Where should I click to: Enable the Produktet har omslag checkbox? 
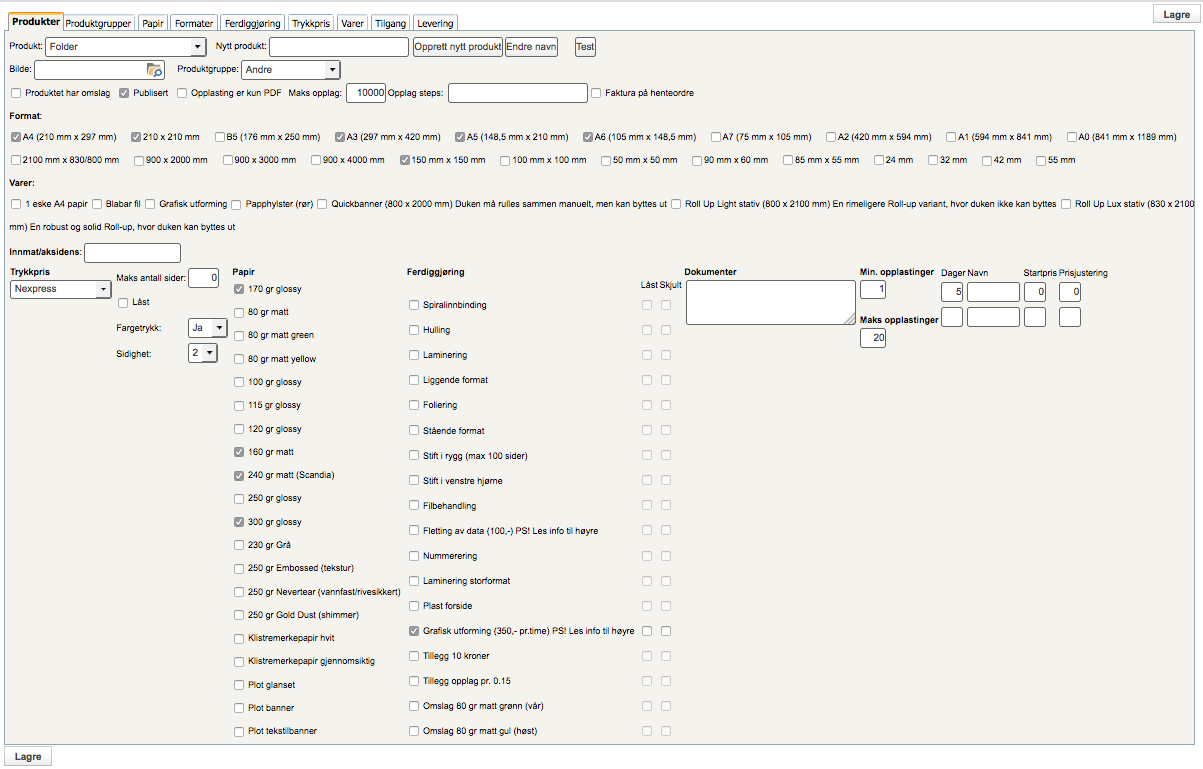tap(16, 93)
